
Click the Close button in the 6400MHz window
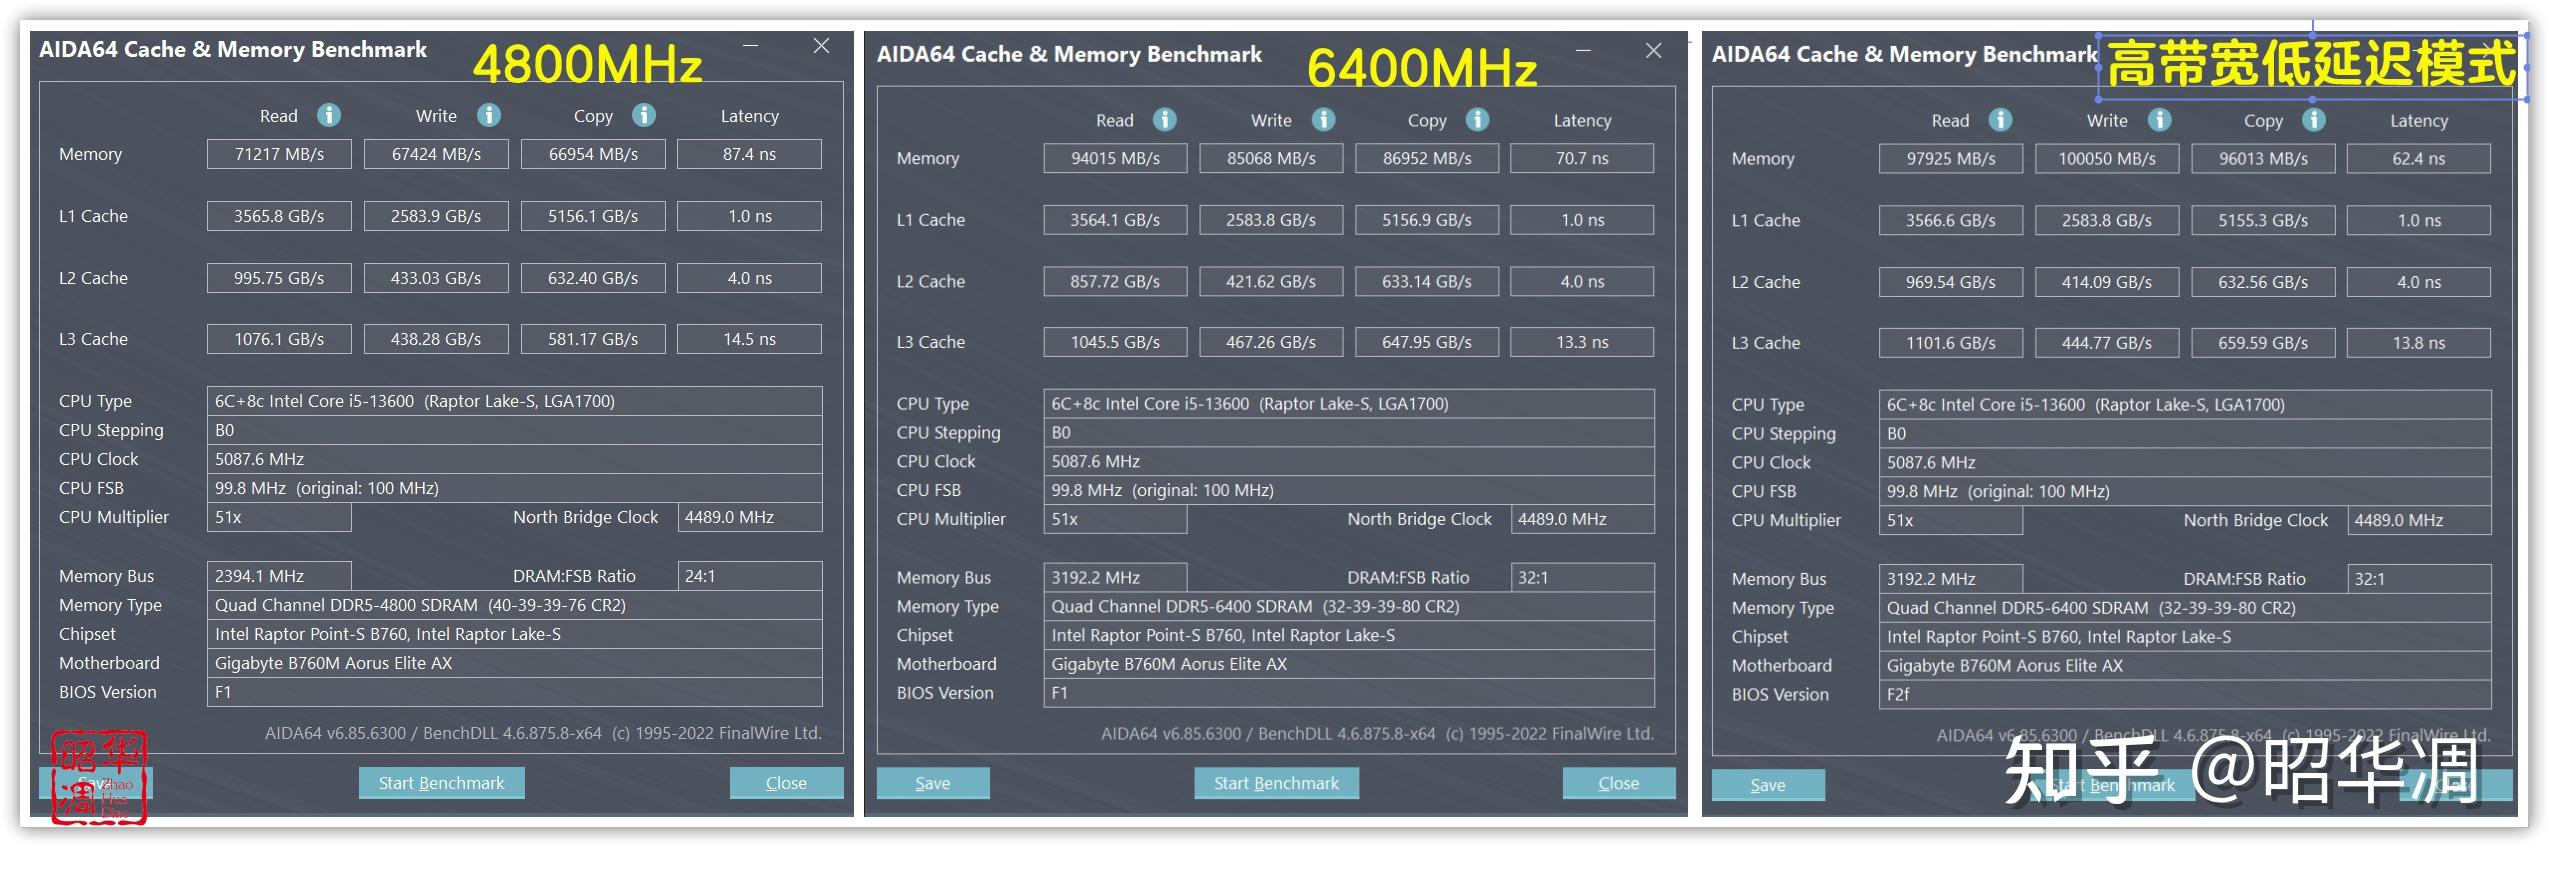click(1618, 783)
